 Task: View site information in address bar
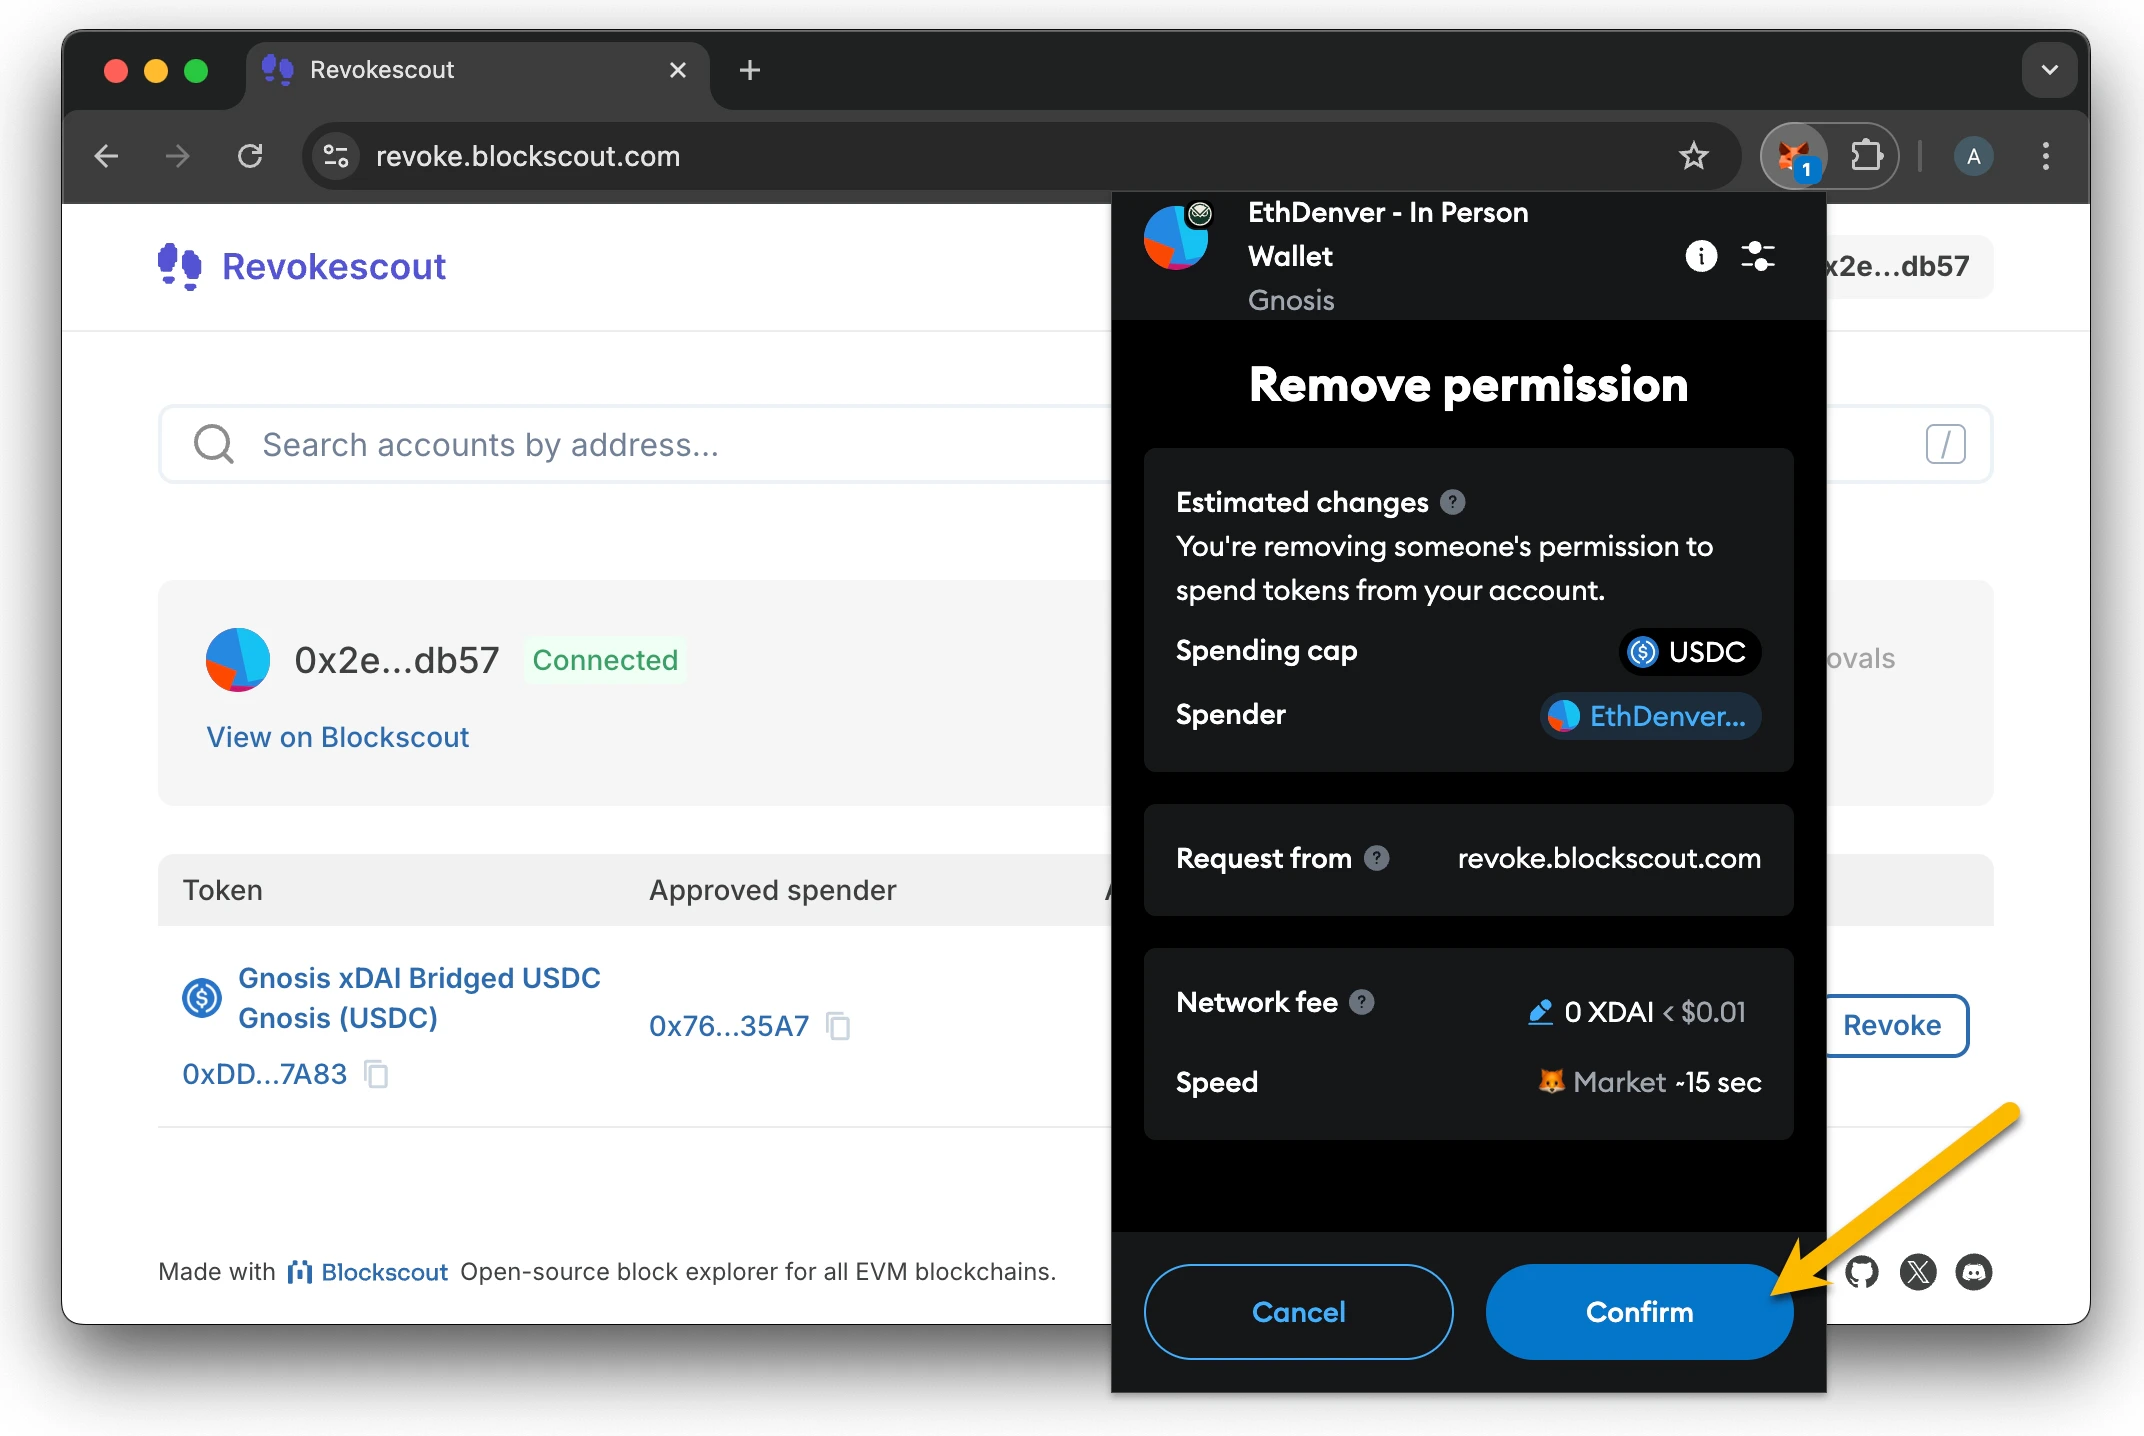pyautogui.click(x=336, y=156)
